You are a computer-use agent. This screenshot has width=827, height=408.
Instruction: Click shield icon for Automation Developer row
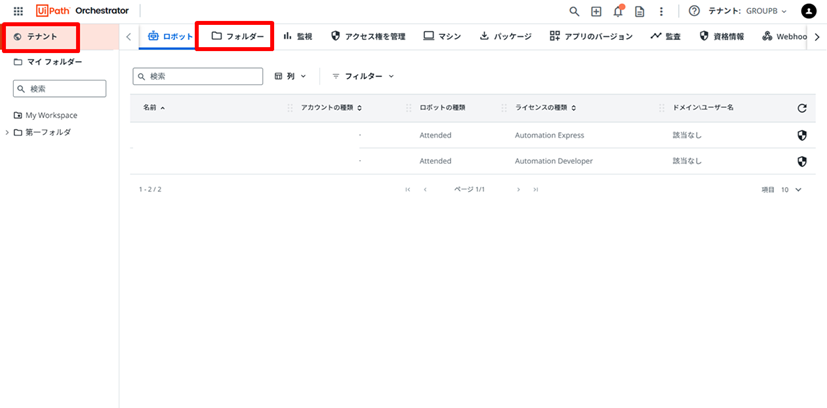(x=802, y=161)
